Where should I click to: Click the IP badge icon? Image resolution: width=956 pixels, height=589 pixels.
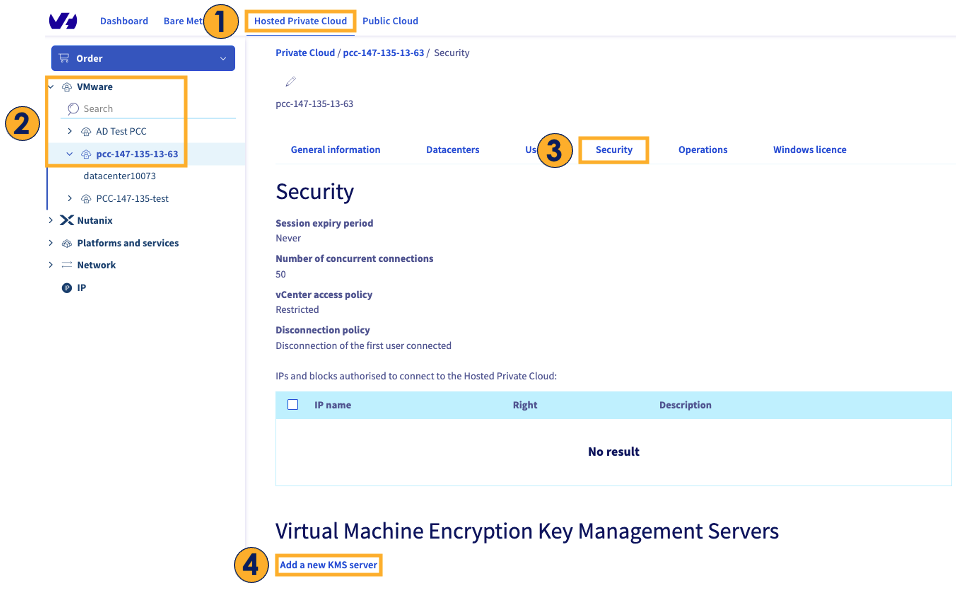67,287
